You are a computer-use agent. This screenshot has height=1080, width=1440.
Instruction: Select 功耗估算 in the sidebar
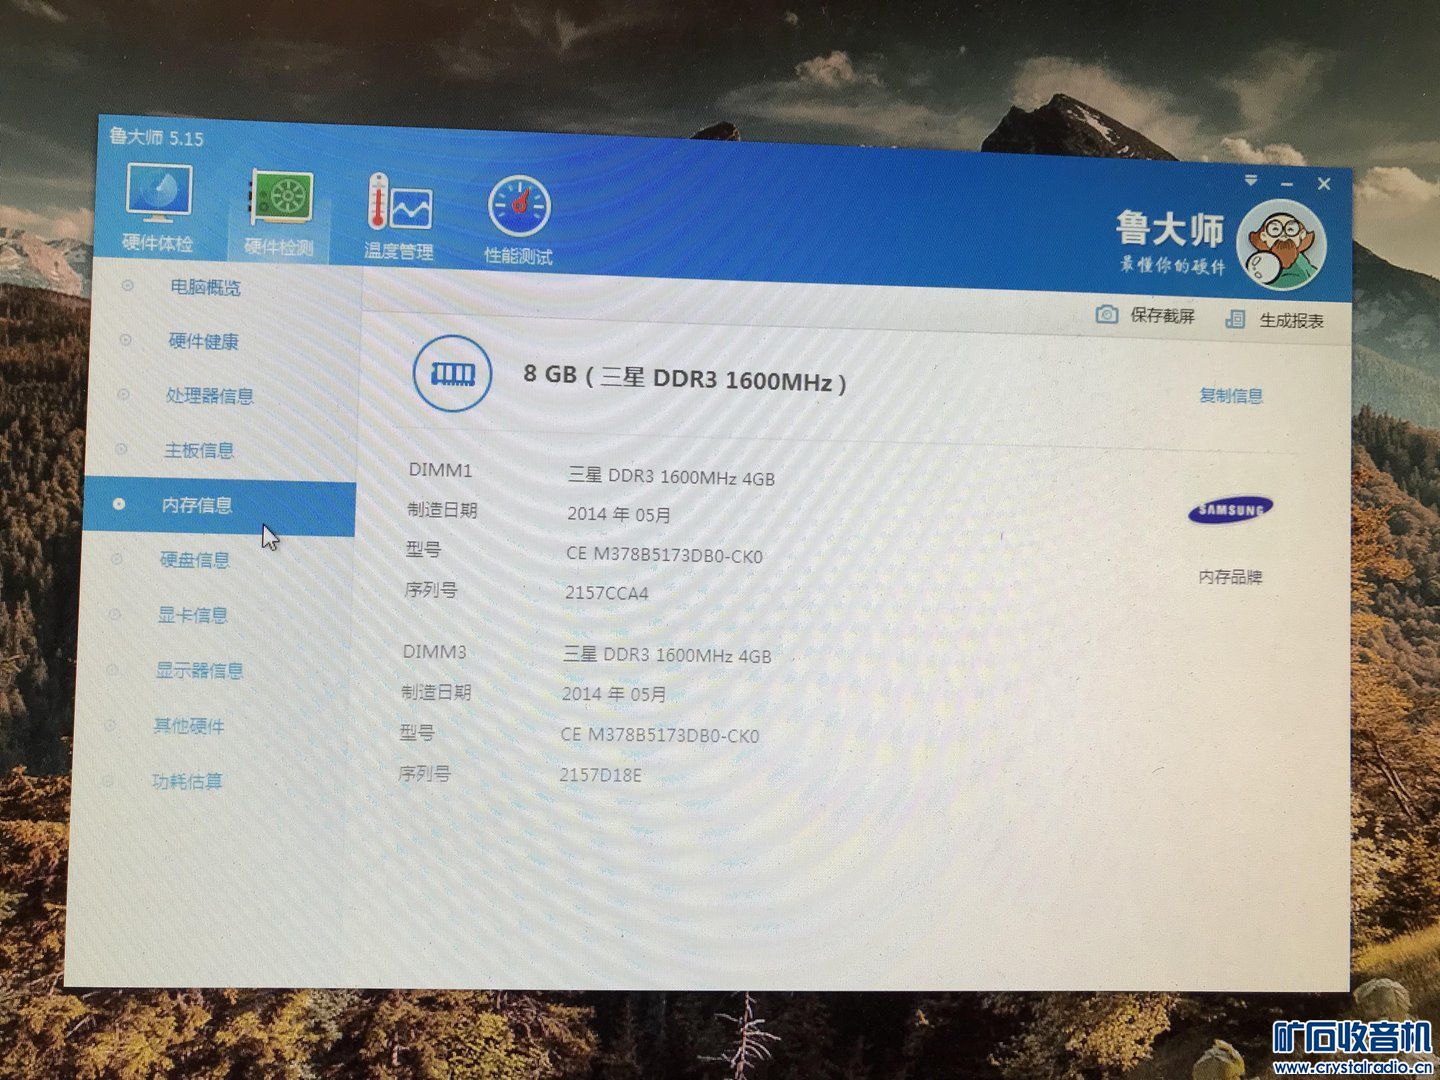point(187,781)
